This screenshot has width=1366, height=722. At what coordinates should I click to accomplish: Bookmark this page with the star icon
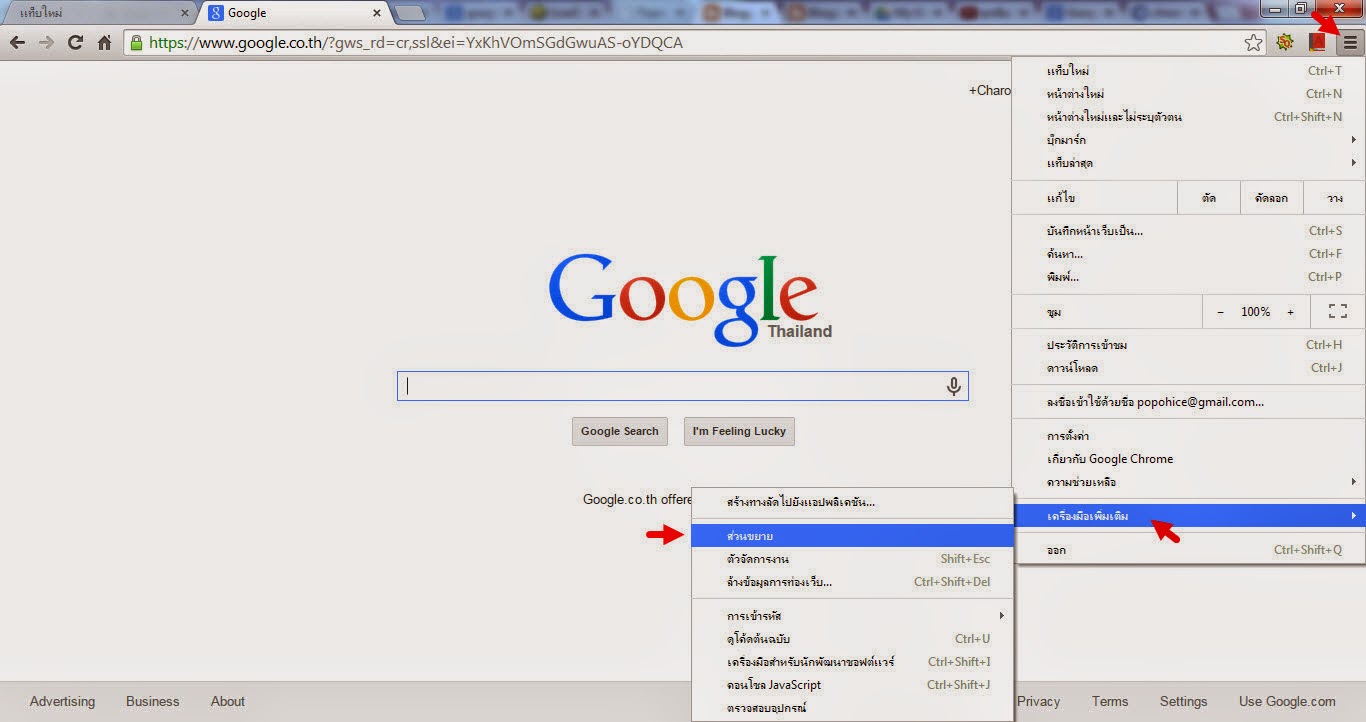1253,43
